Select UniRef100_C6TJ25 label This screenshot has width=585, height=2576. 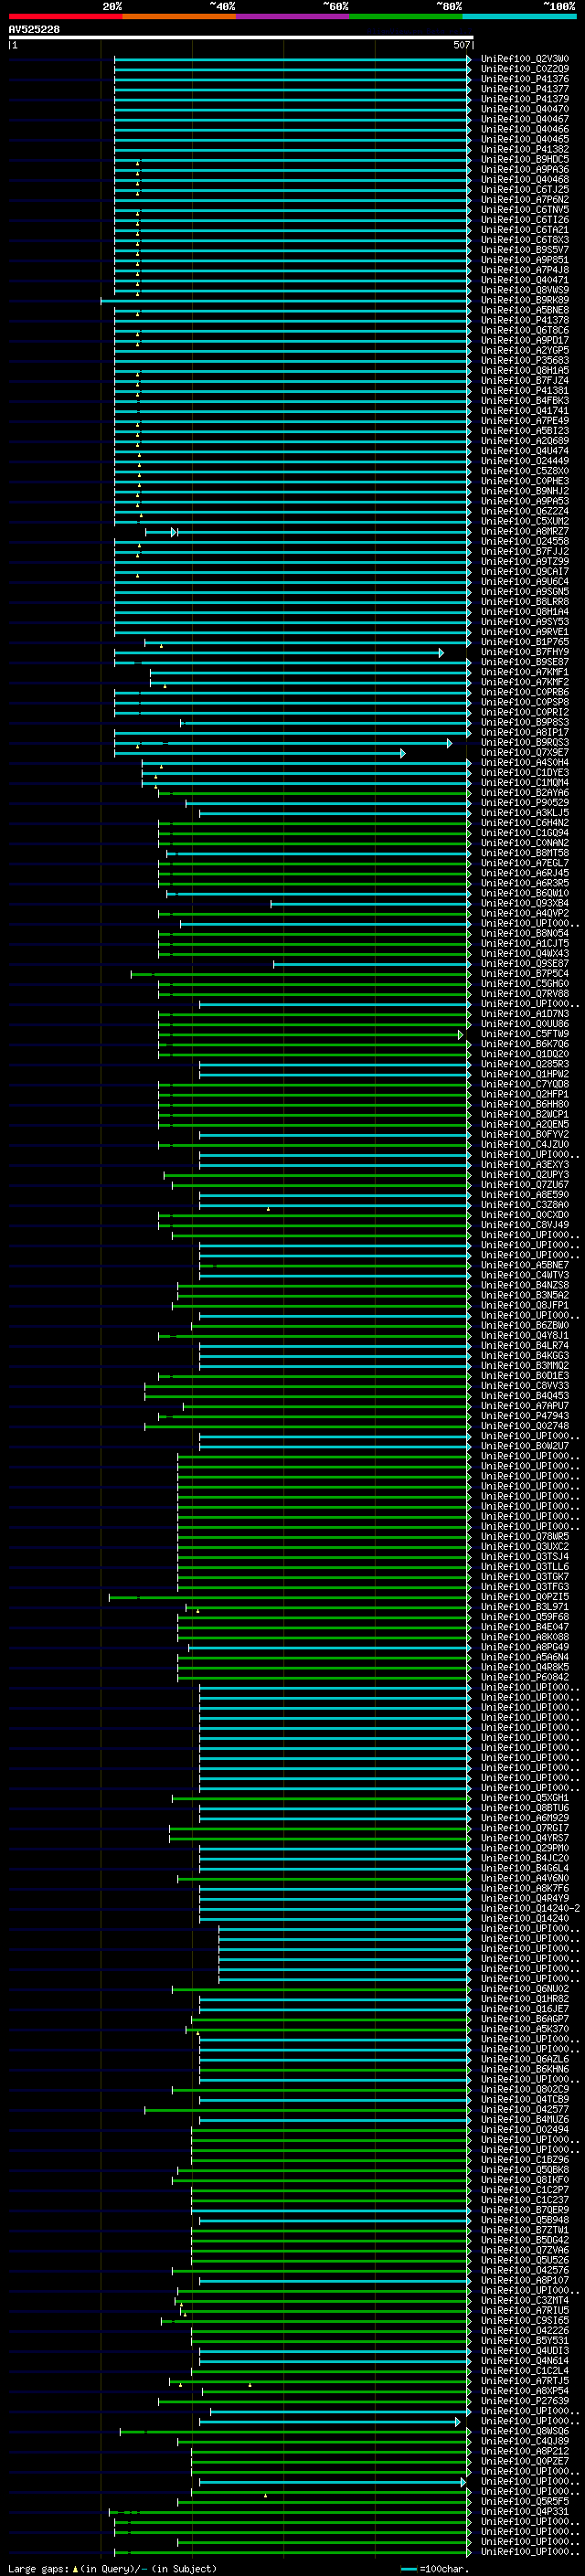525,190
